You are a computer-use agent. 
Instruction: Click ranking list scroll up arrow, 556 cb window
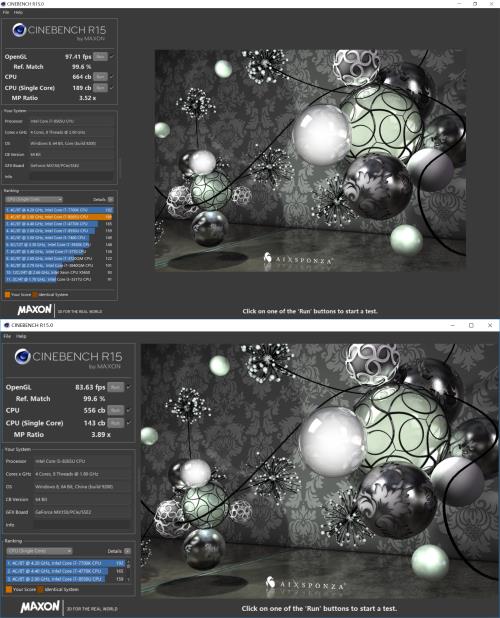coord(128,562)
